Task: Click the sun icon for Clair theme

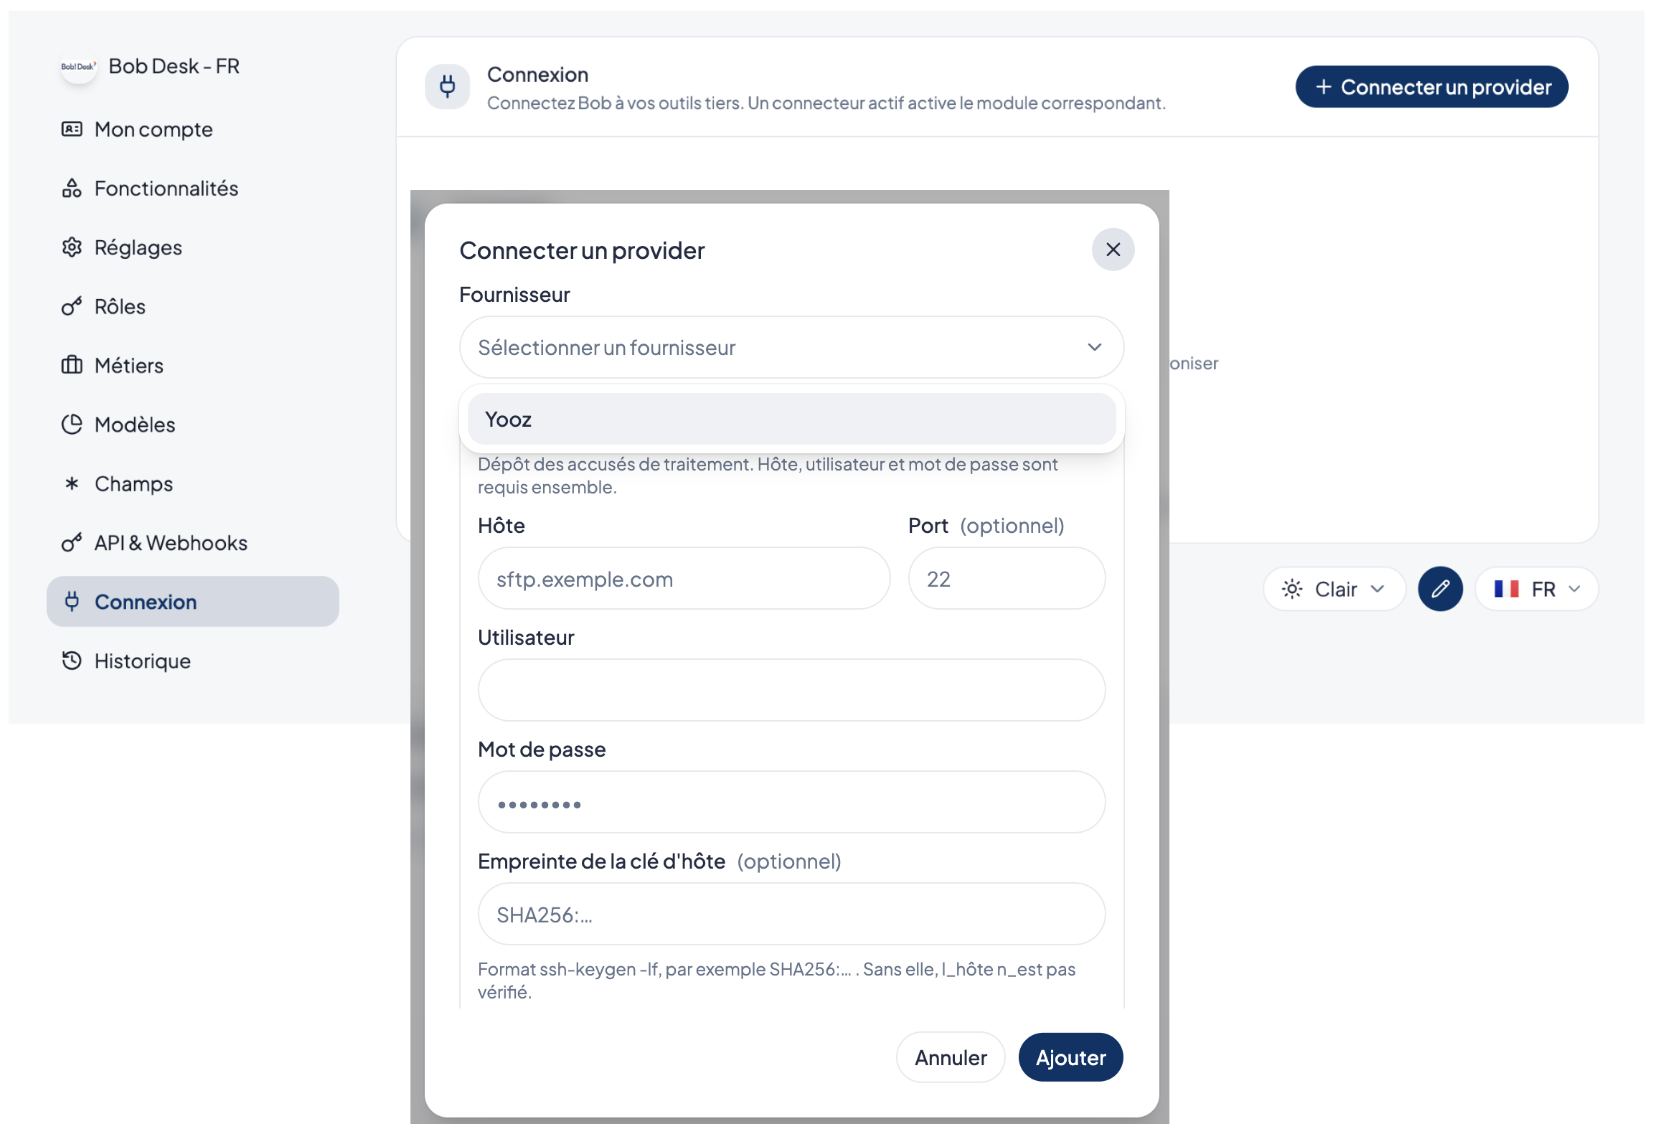Action: tap(1292, 589)
